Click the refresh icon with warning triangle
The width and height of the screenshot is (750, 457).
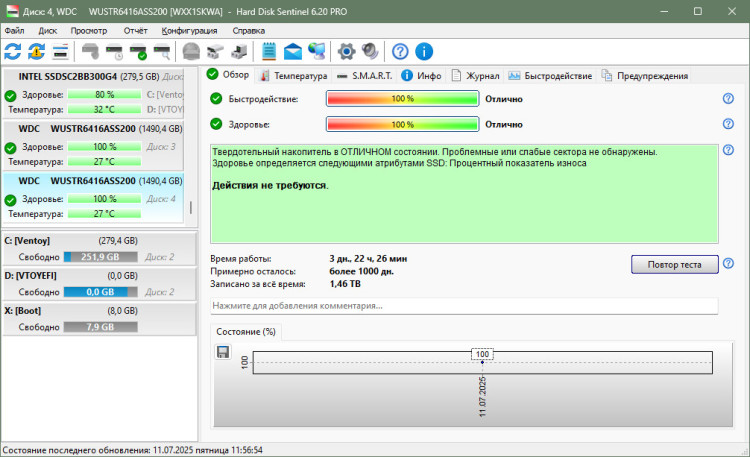point(36,52)
